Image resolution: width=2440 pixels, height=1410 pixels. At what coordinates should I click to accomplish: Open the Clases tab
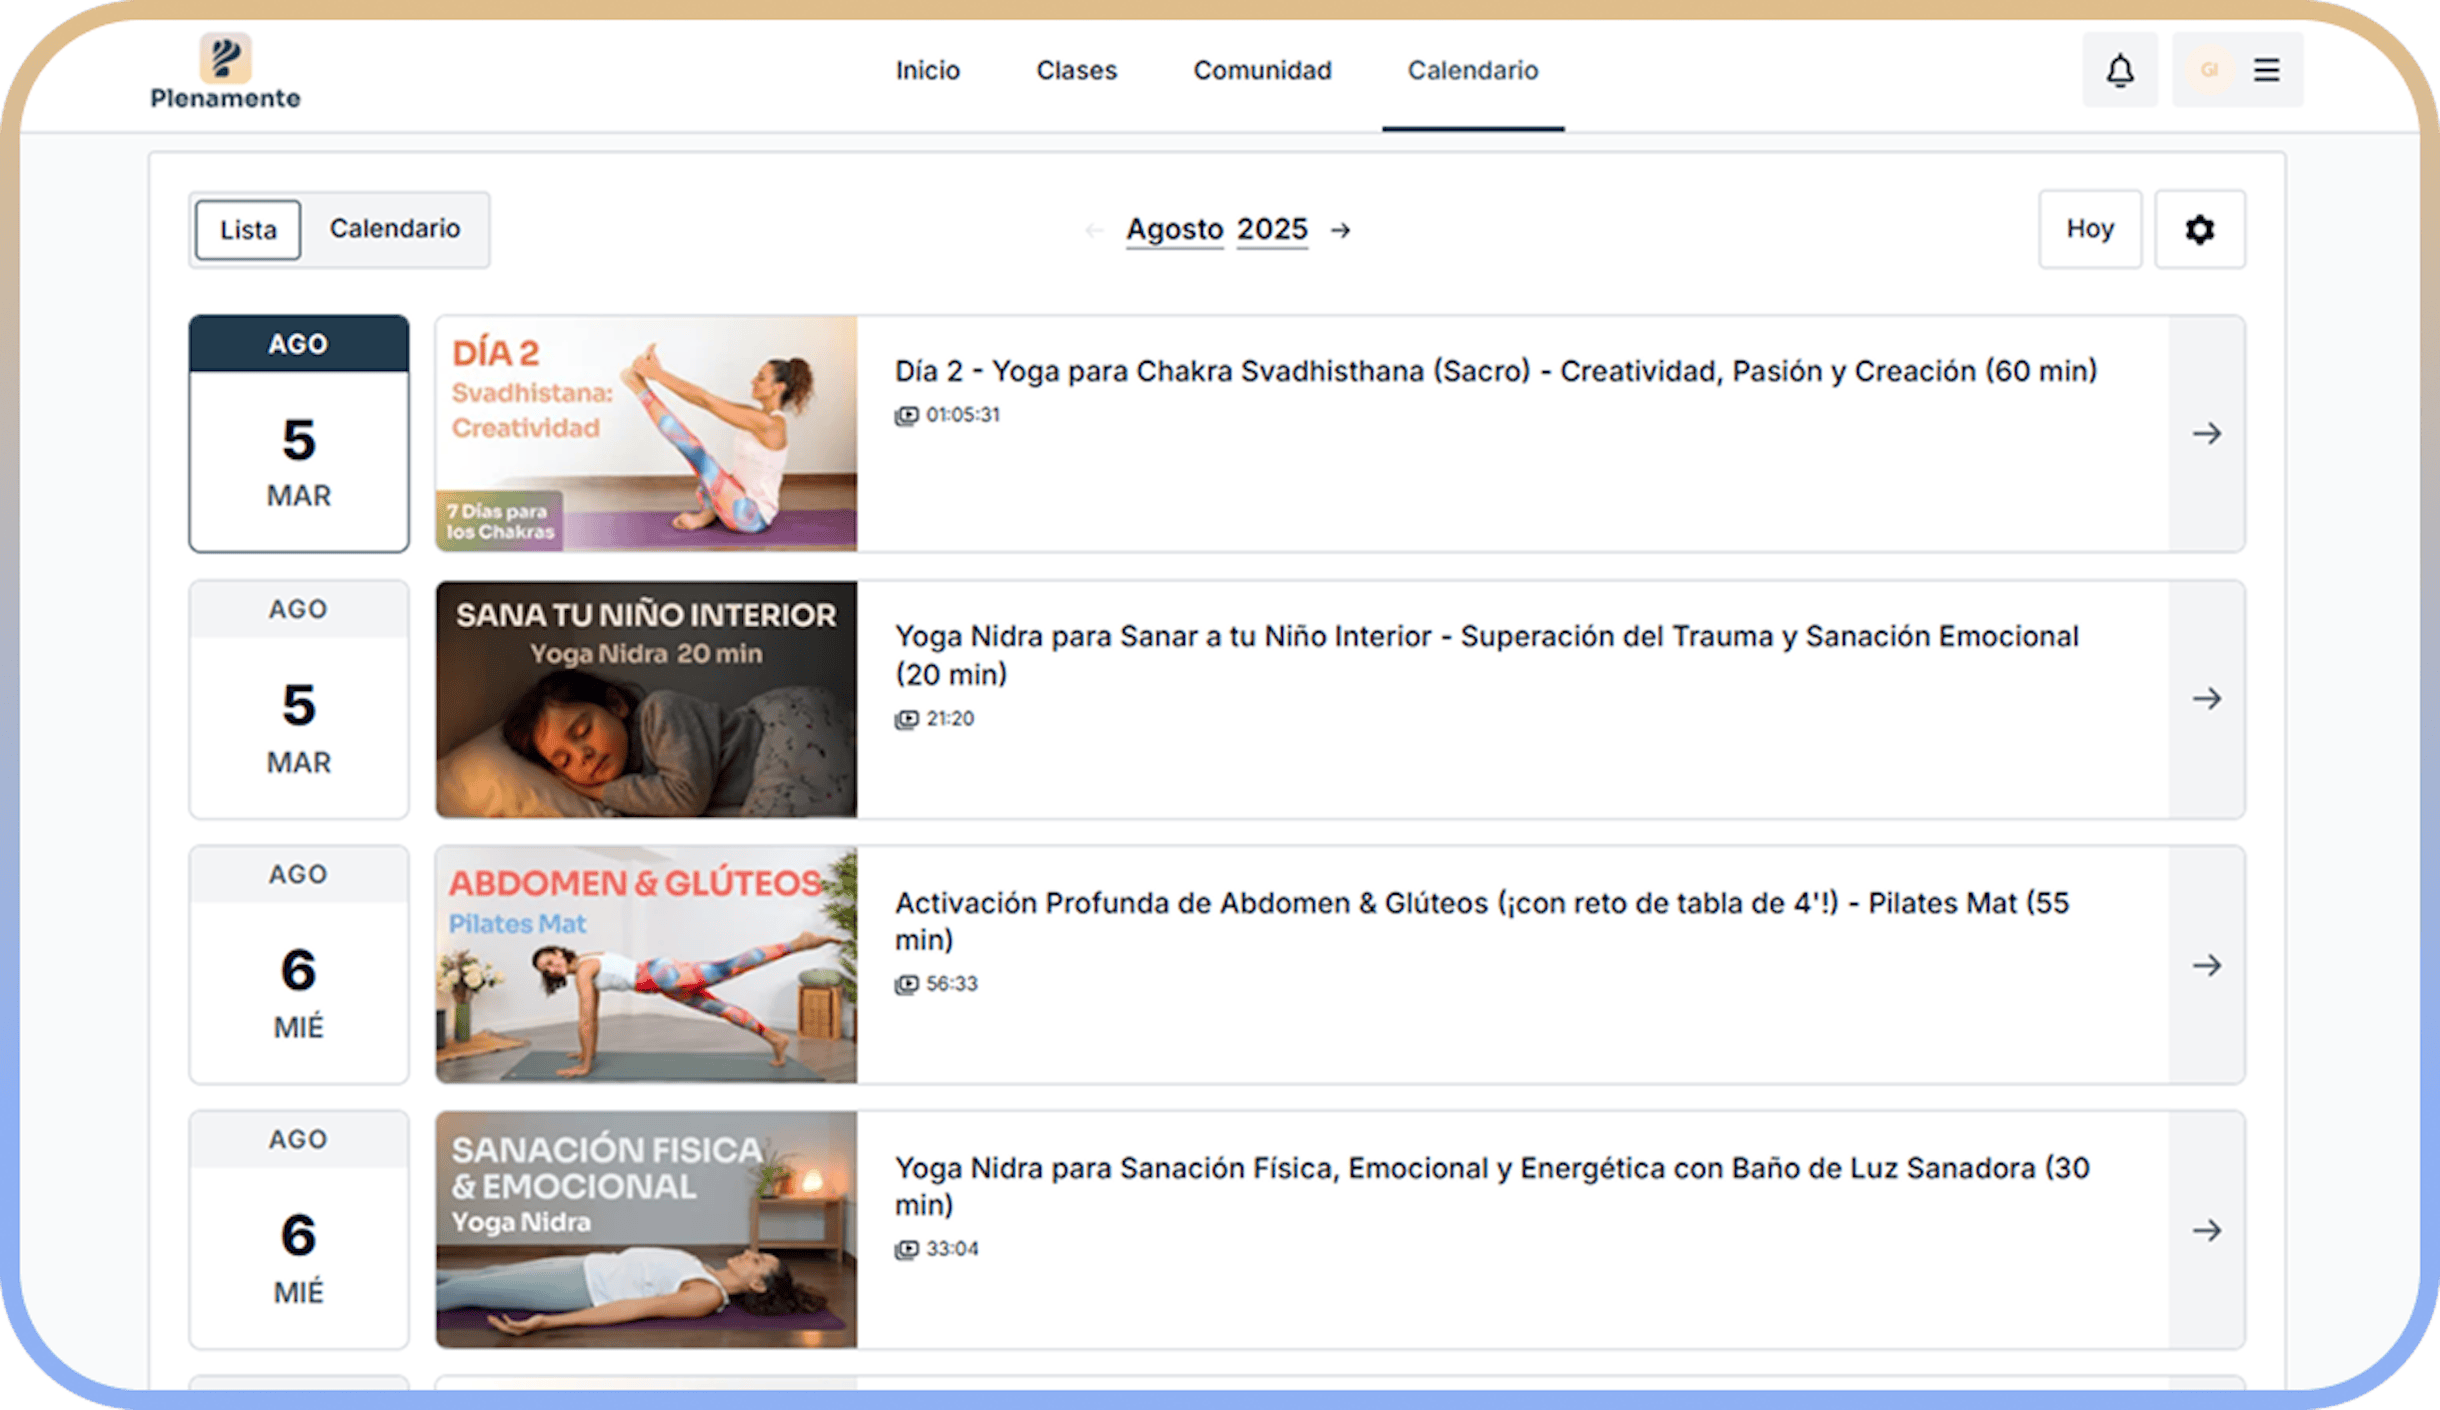(1076, 70)
